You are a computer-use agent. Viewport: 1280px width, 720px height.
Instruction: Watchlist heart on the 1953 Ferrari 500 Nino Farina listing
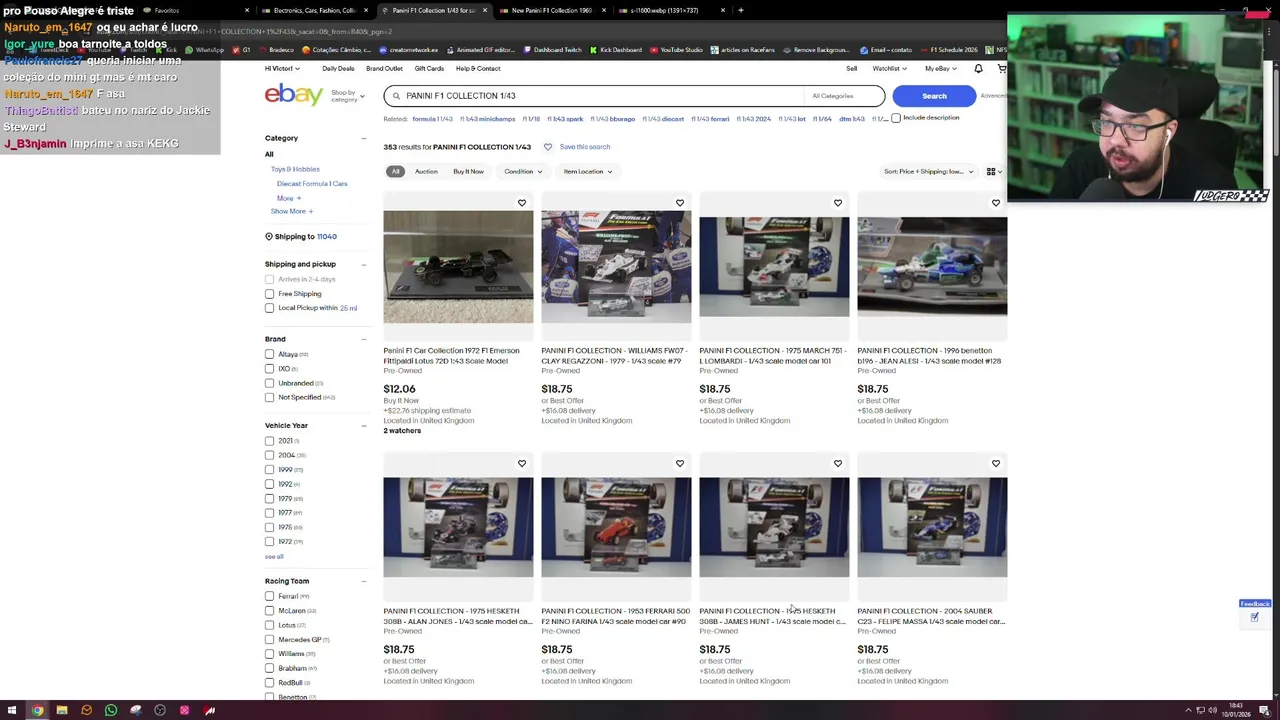point(680,464)
